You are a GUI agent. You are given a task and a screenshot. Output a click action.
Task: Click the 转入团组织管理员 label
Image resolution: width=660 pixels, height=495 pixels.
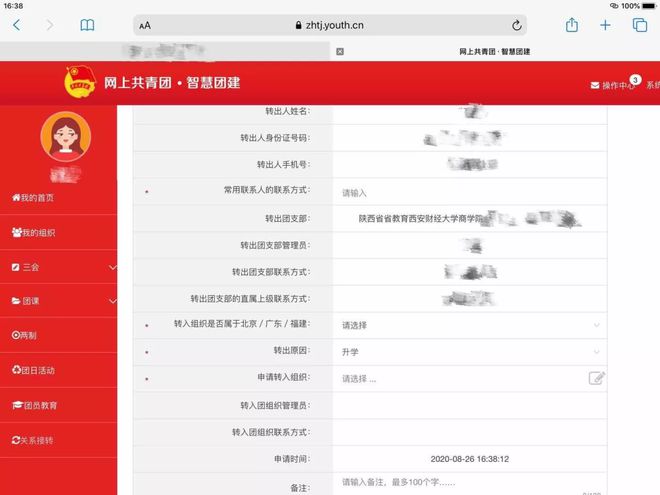pyautogui.click(x=275, y=405)
